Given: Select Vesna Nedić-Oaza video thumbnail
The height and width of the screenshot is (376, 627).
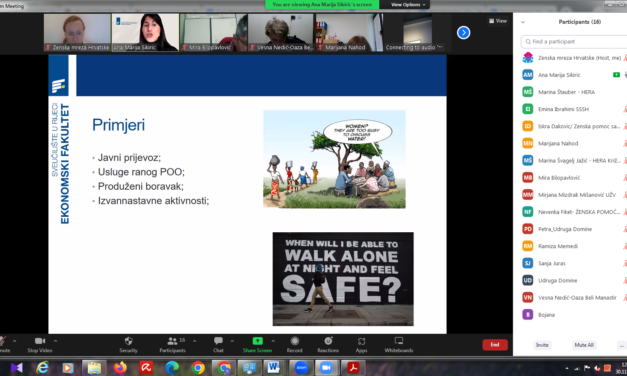Looking at the screenshot, I should pos(281,32).
